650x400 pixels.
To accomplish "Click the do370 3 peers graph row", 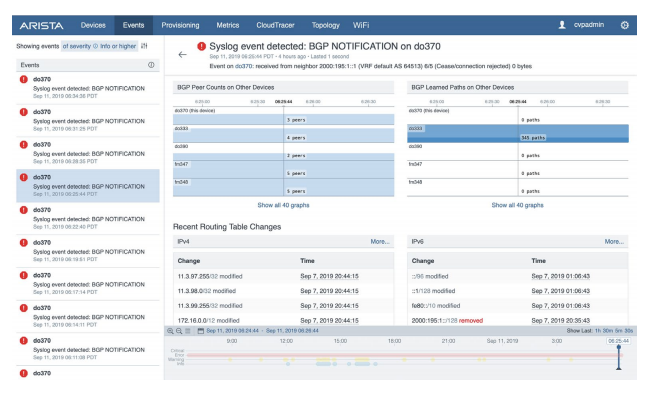I will [x=284, y=116].
